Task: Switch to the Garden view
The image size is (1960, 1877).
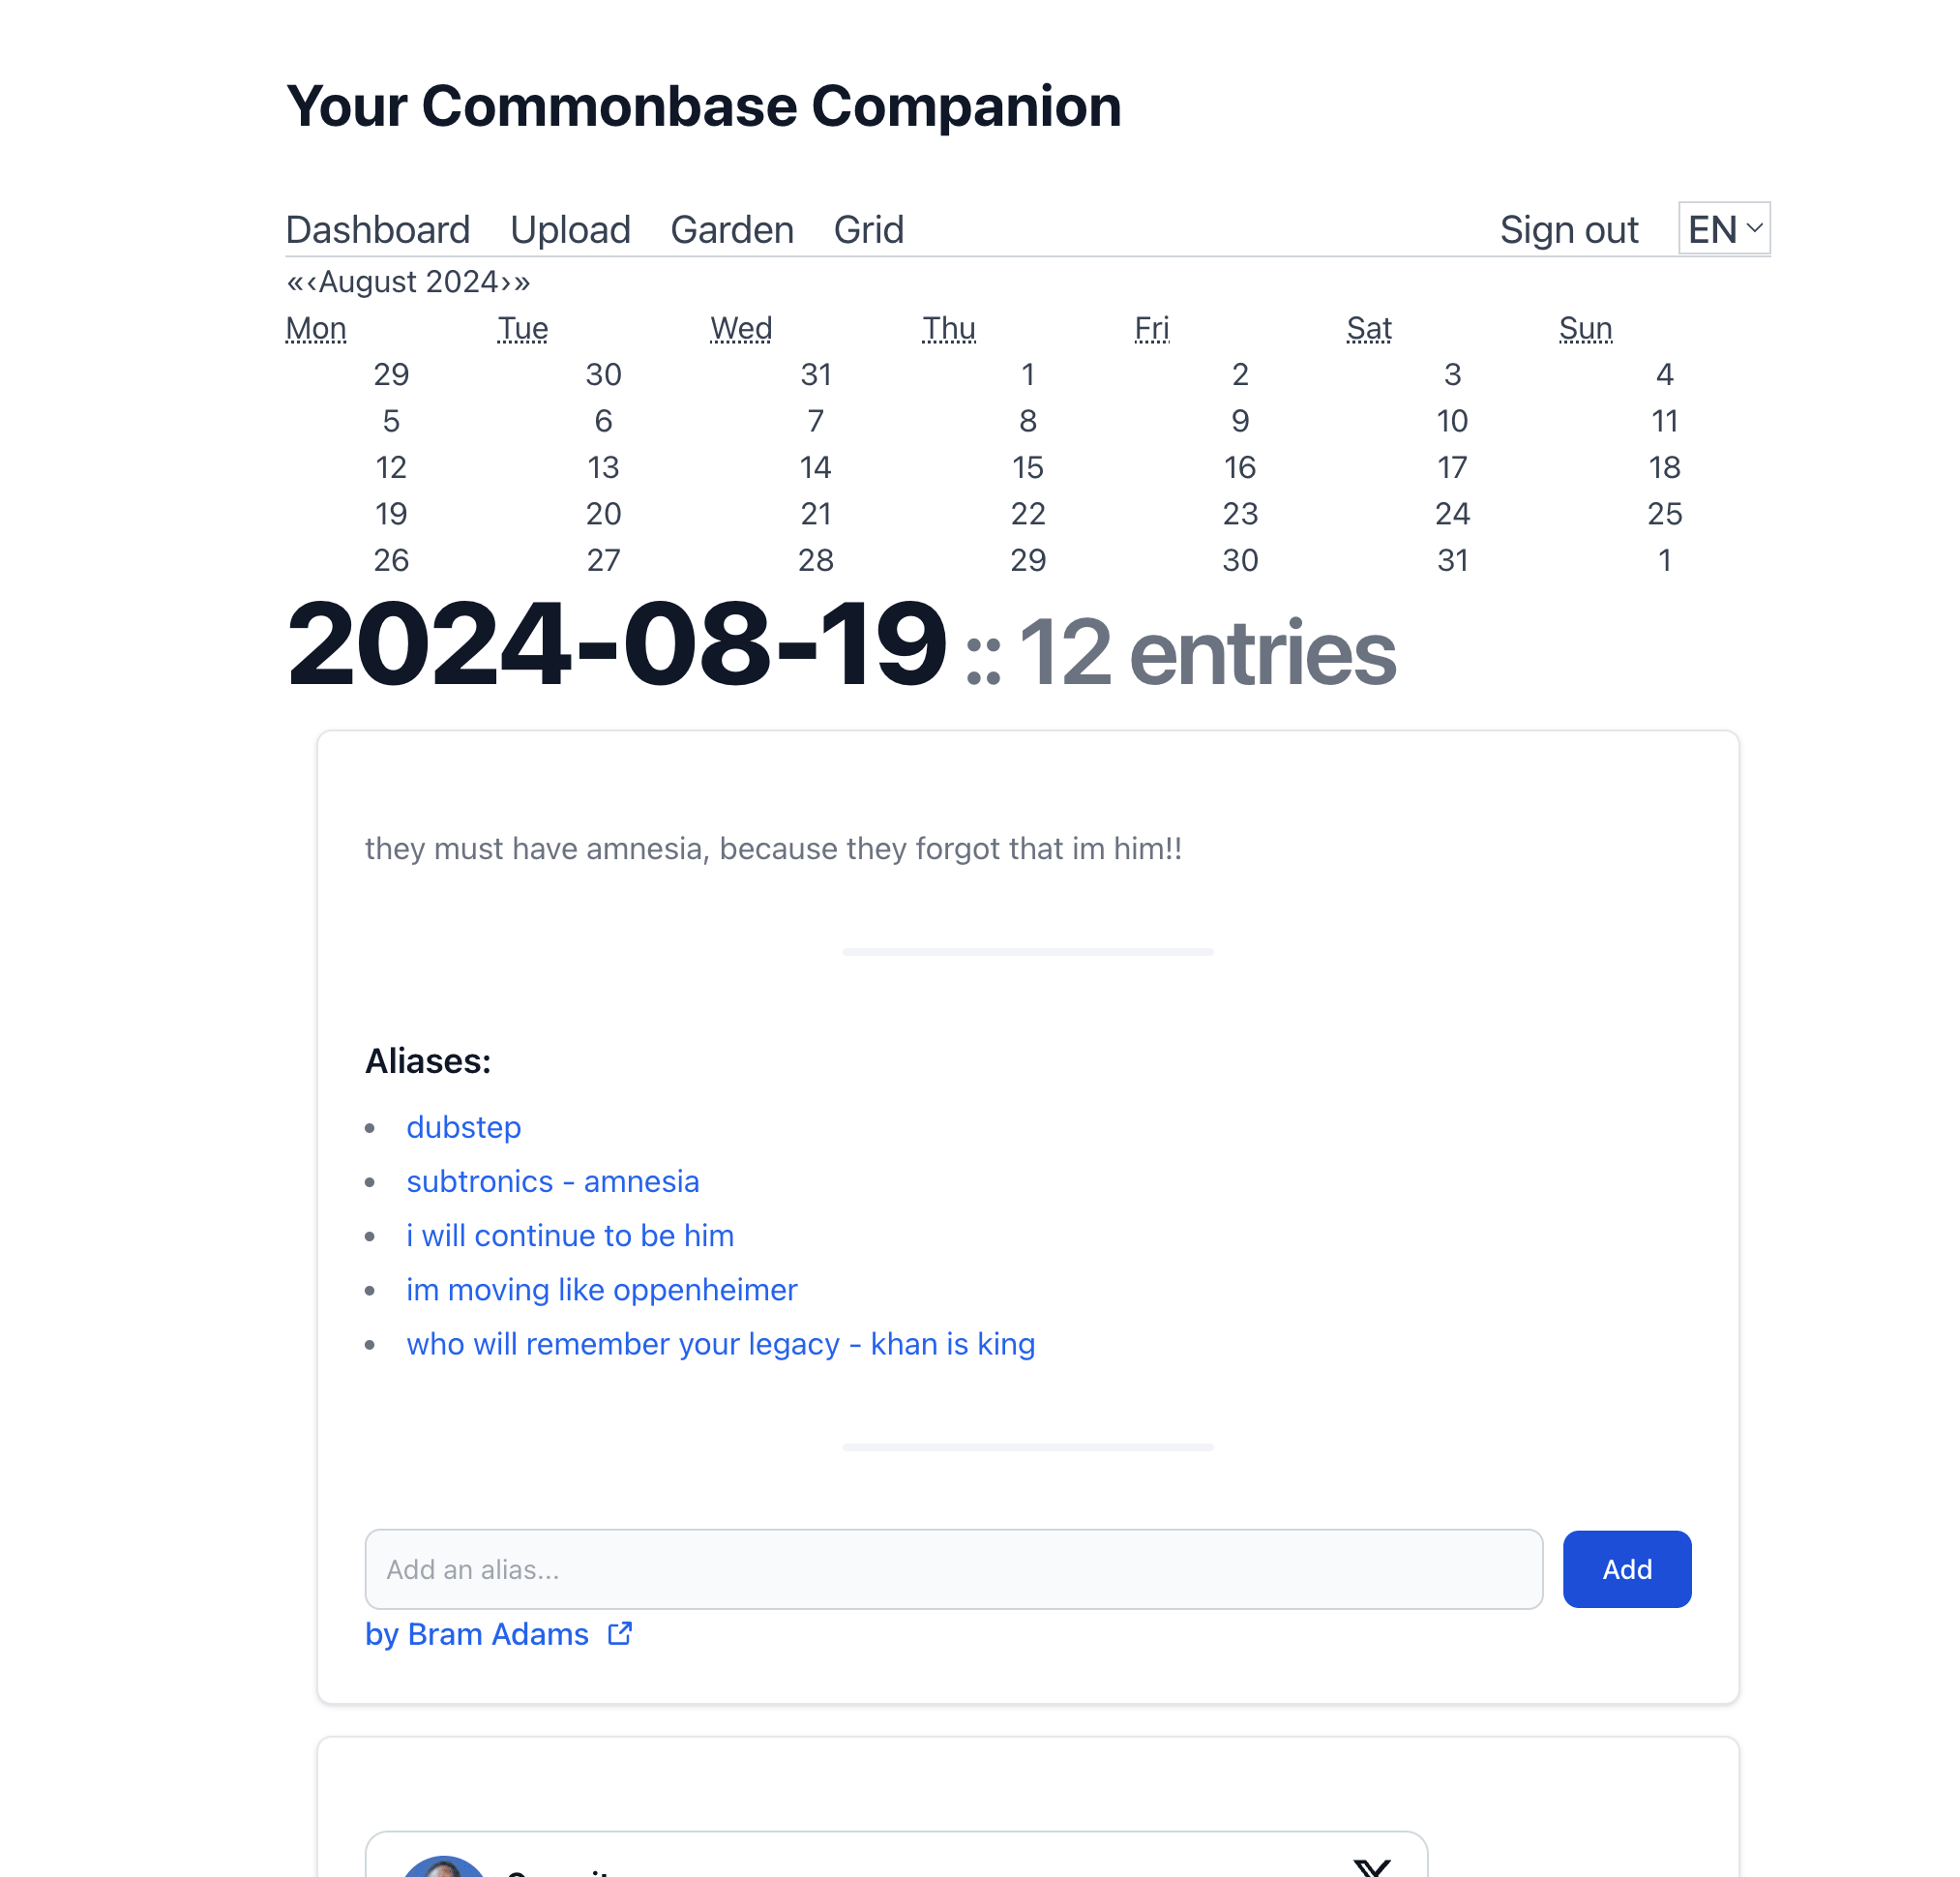Action: 731,230
